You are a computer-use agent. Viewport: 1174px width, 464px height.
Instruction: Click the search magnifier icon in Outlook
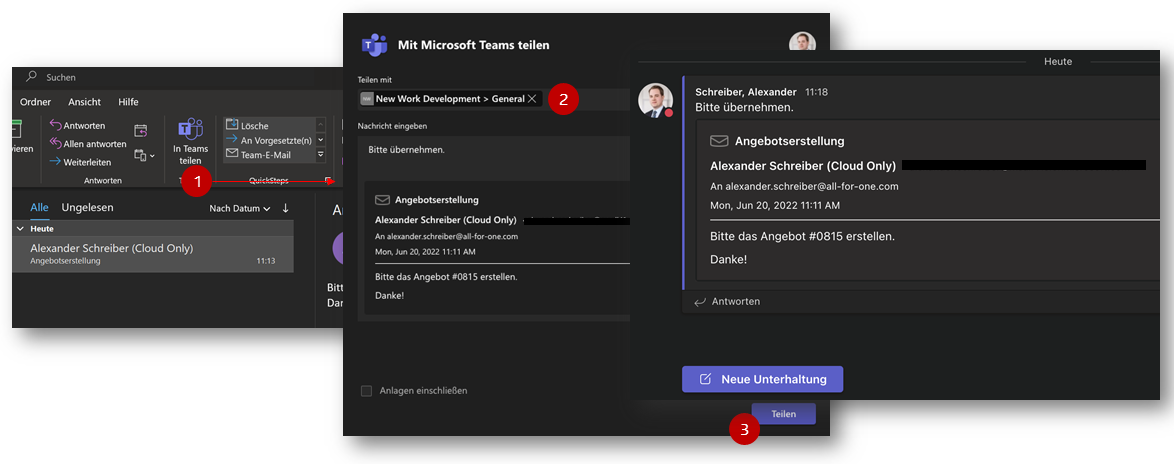pyautogui.click(x=31, y=76)
